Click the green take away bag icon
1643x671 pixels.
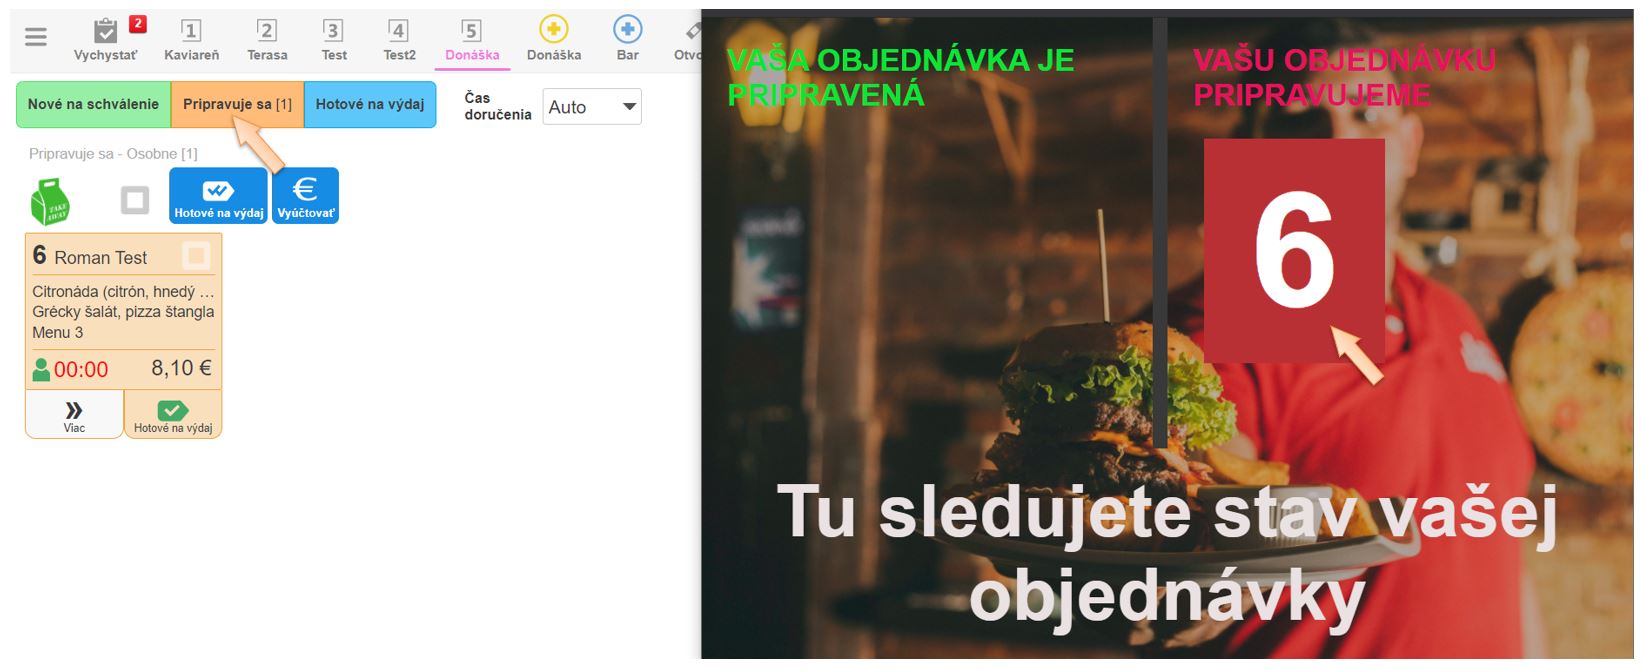click(50, 201)
